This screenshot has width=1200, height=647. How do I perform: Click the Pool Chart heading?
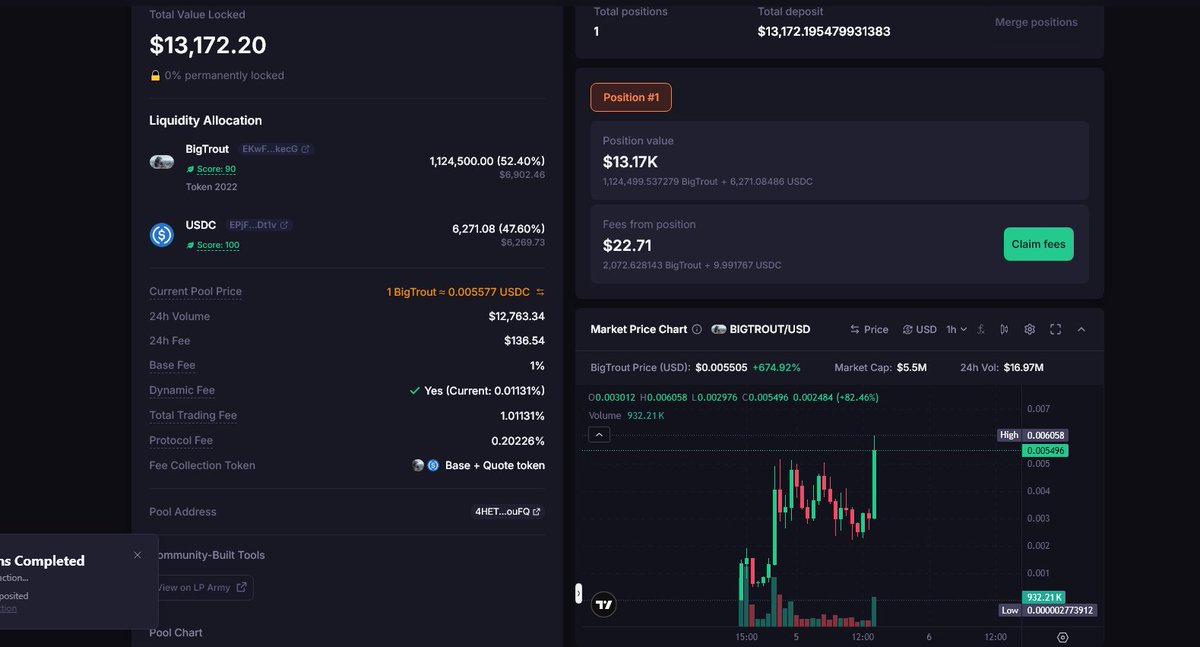click(176, 633)
